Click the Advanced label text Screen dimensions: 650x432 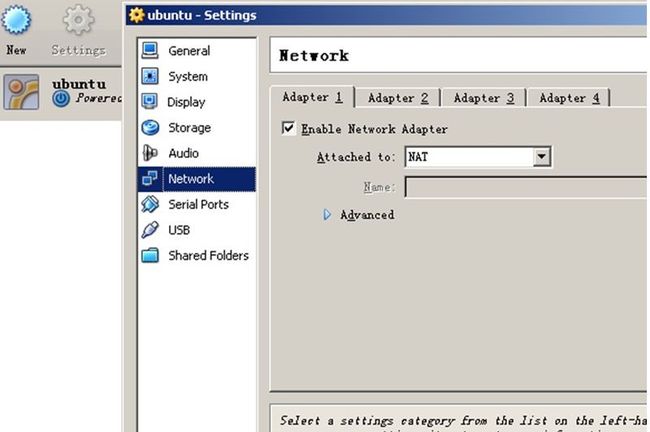click(x=367, y=215)
